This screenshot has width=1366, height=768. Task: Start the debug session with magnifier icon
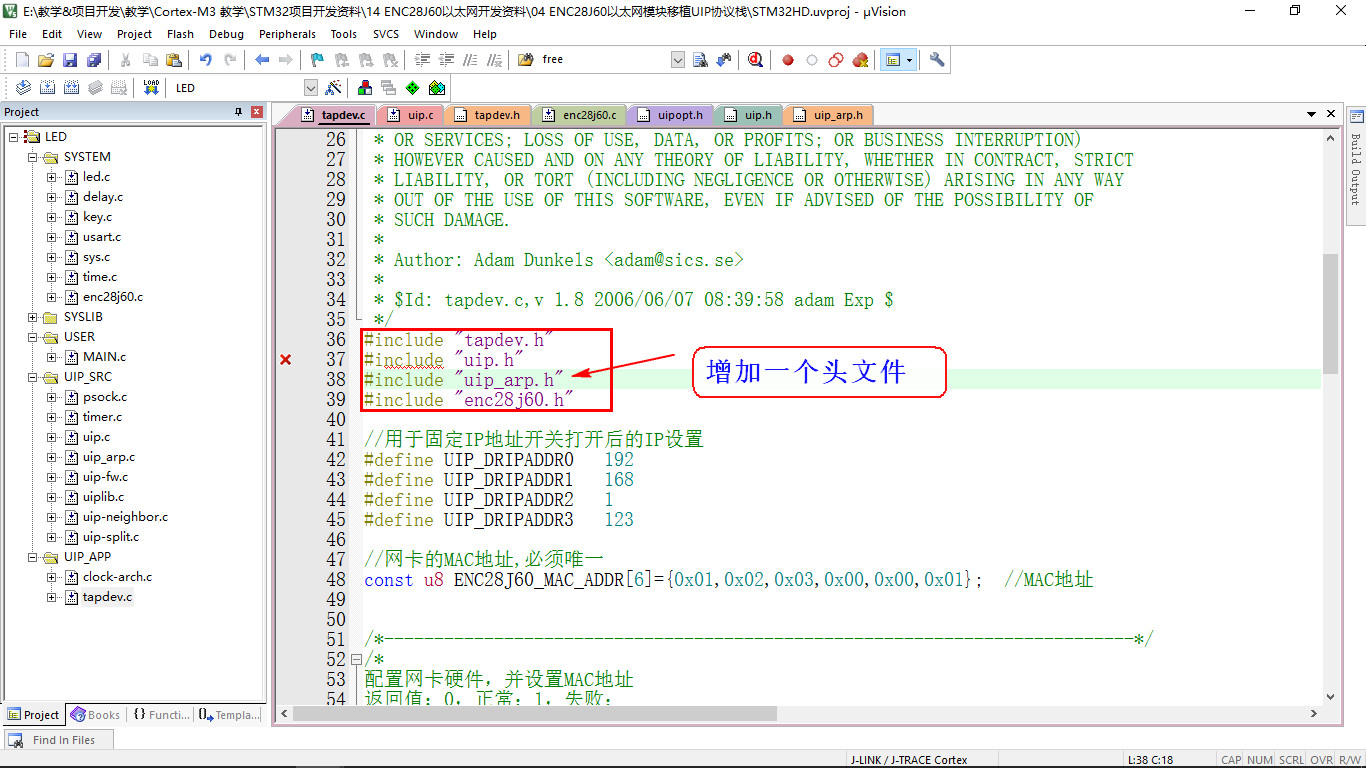tap(755, 60)
